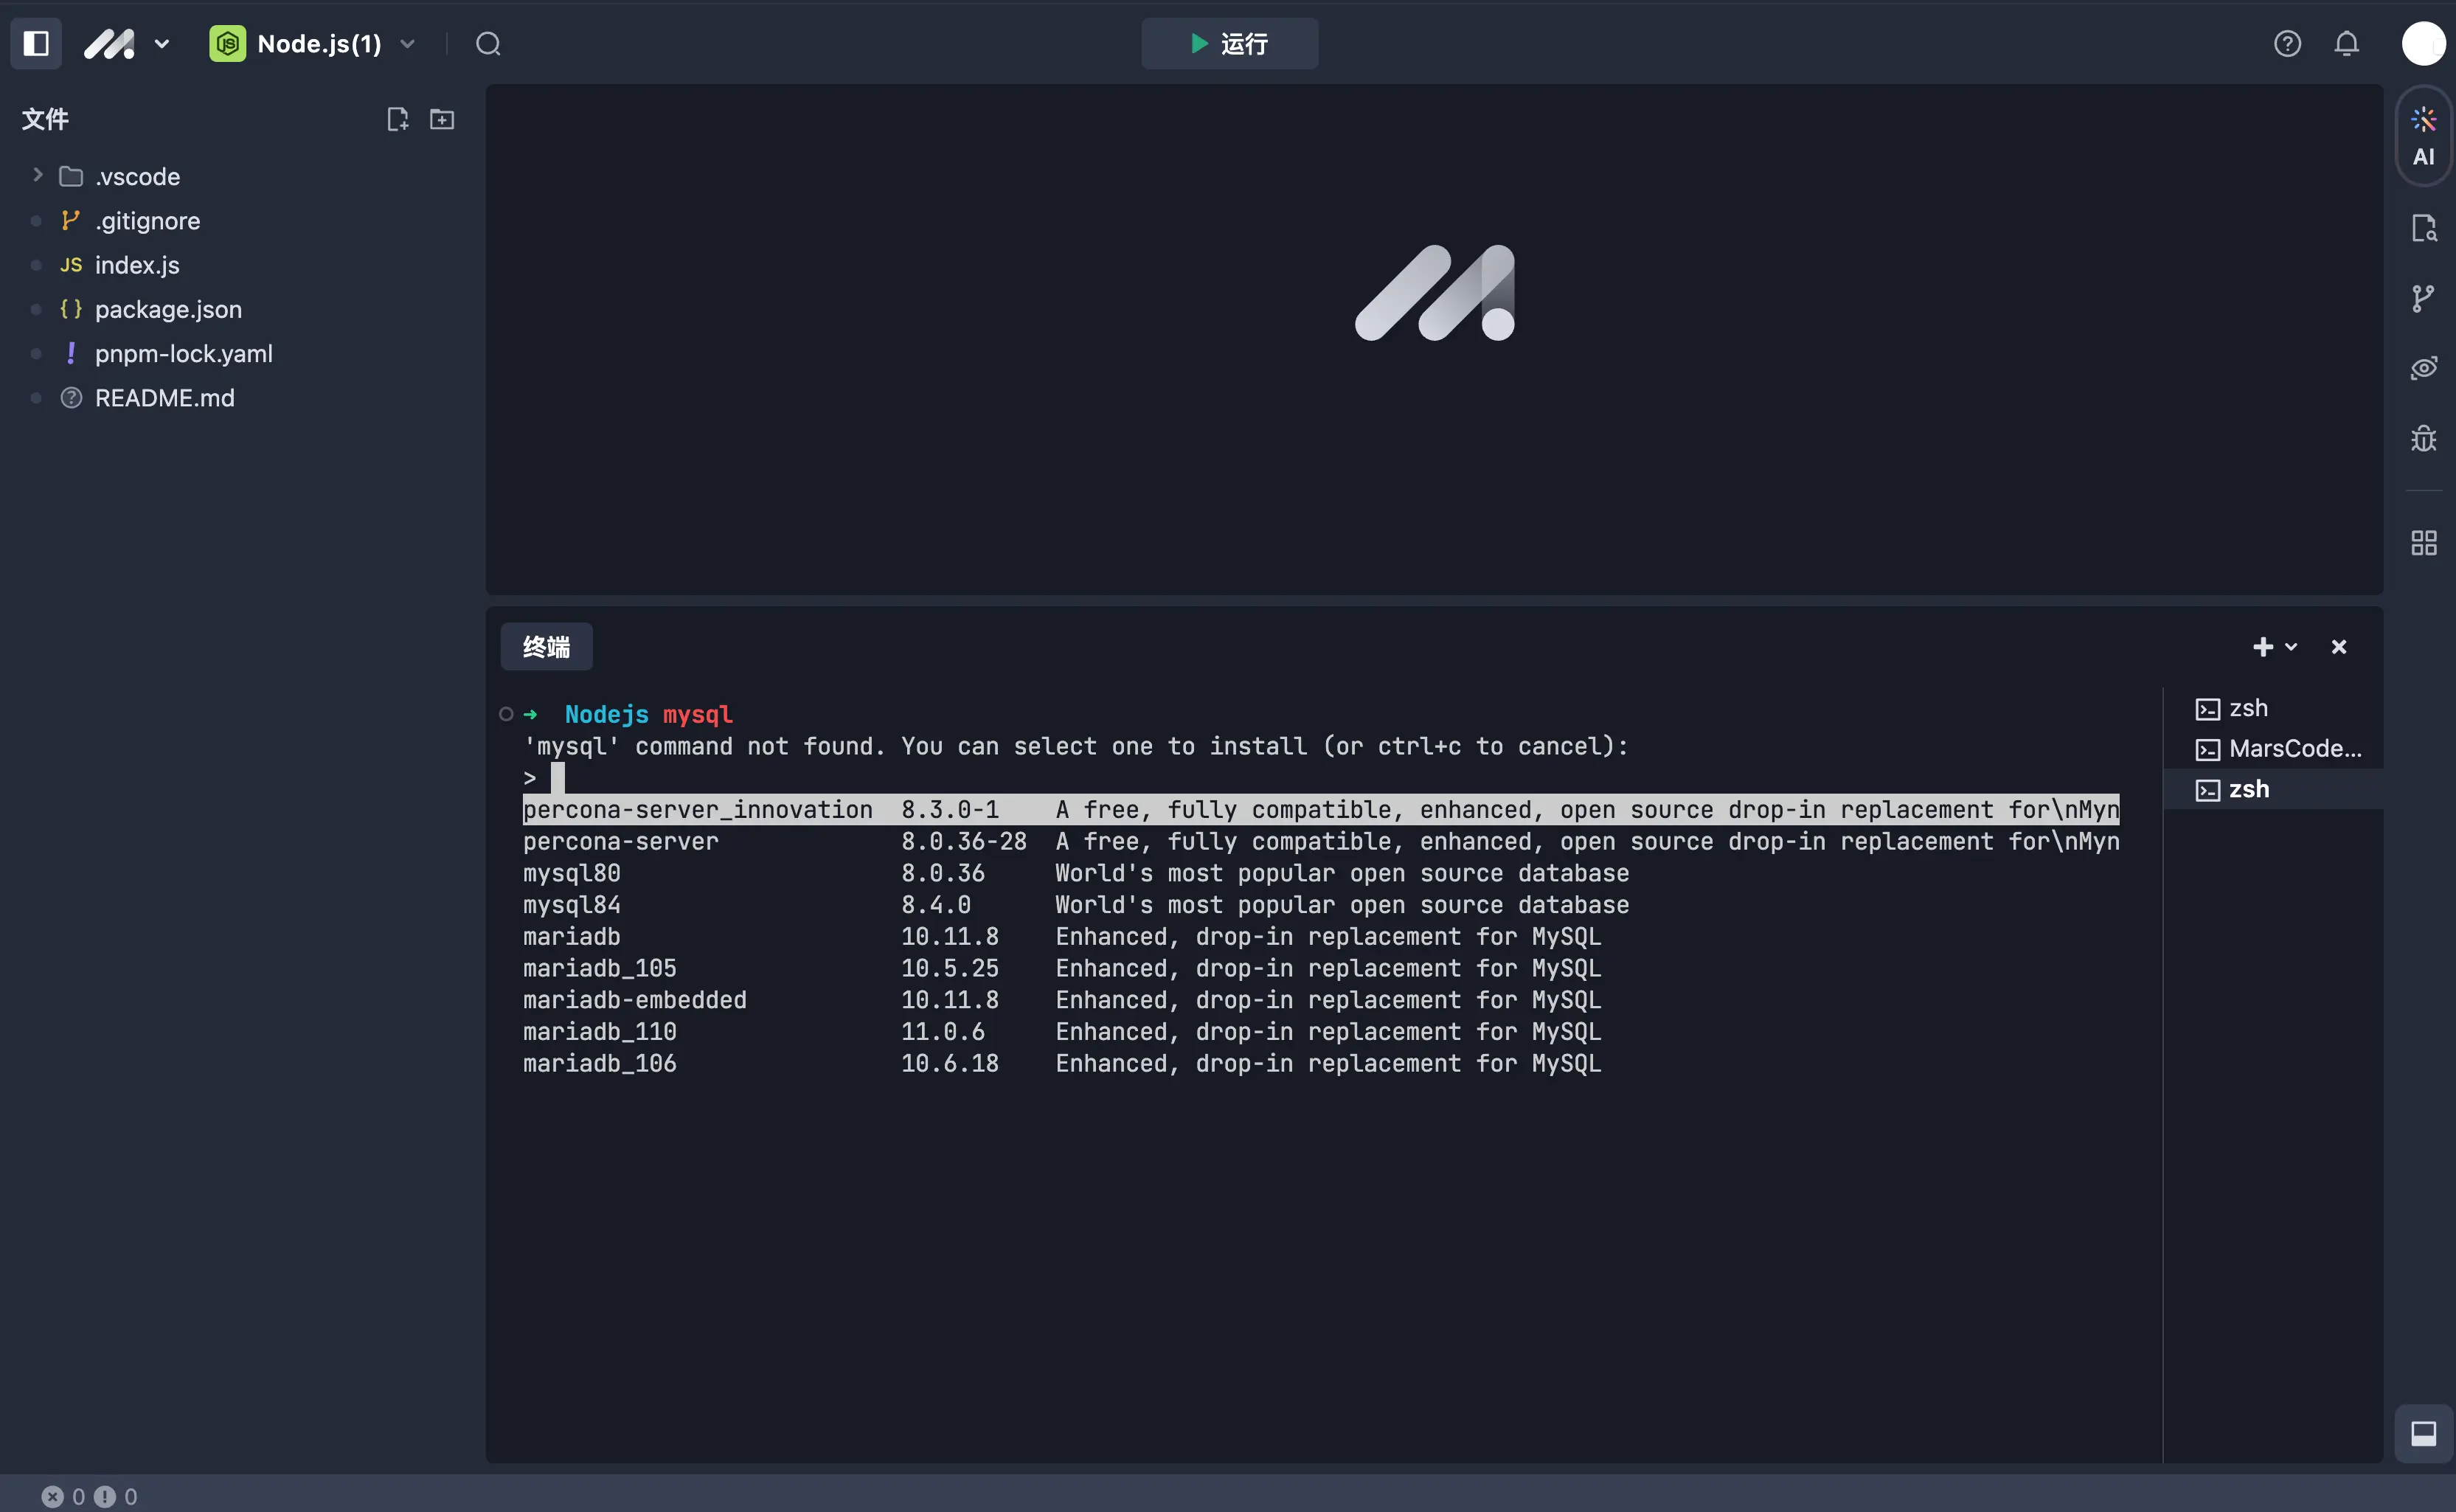Toggle the bottom panel layout icon
Screen dimensions: 2456x1512
click(2423, 1433)
